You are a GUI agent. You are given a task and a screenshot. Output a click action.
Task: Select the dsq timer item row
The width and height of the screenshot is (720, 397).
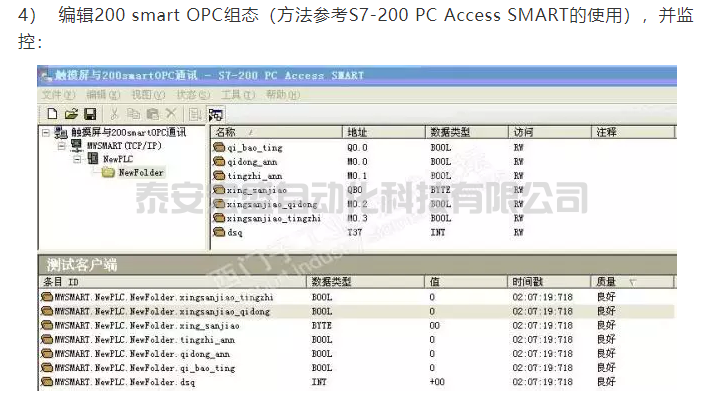(x=443, y=233)
